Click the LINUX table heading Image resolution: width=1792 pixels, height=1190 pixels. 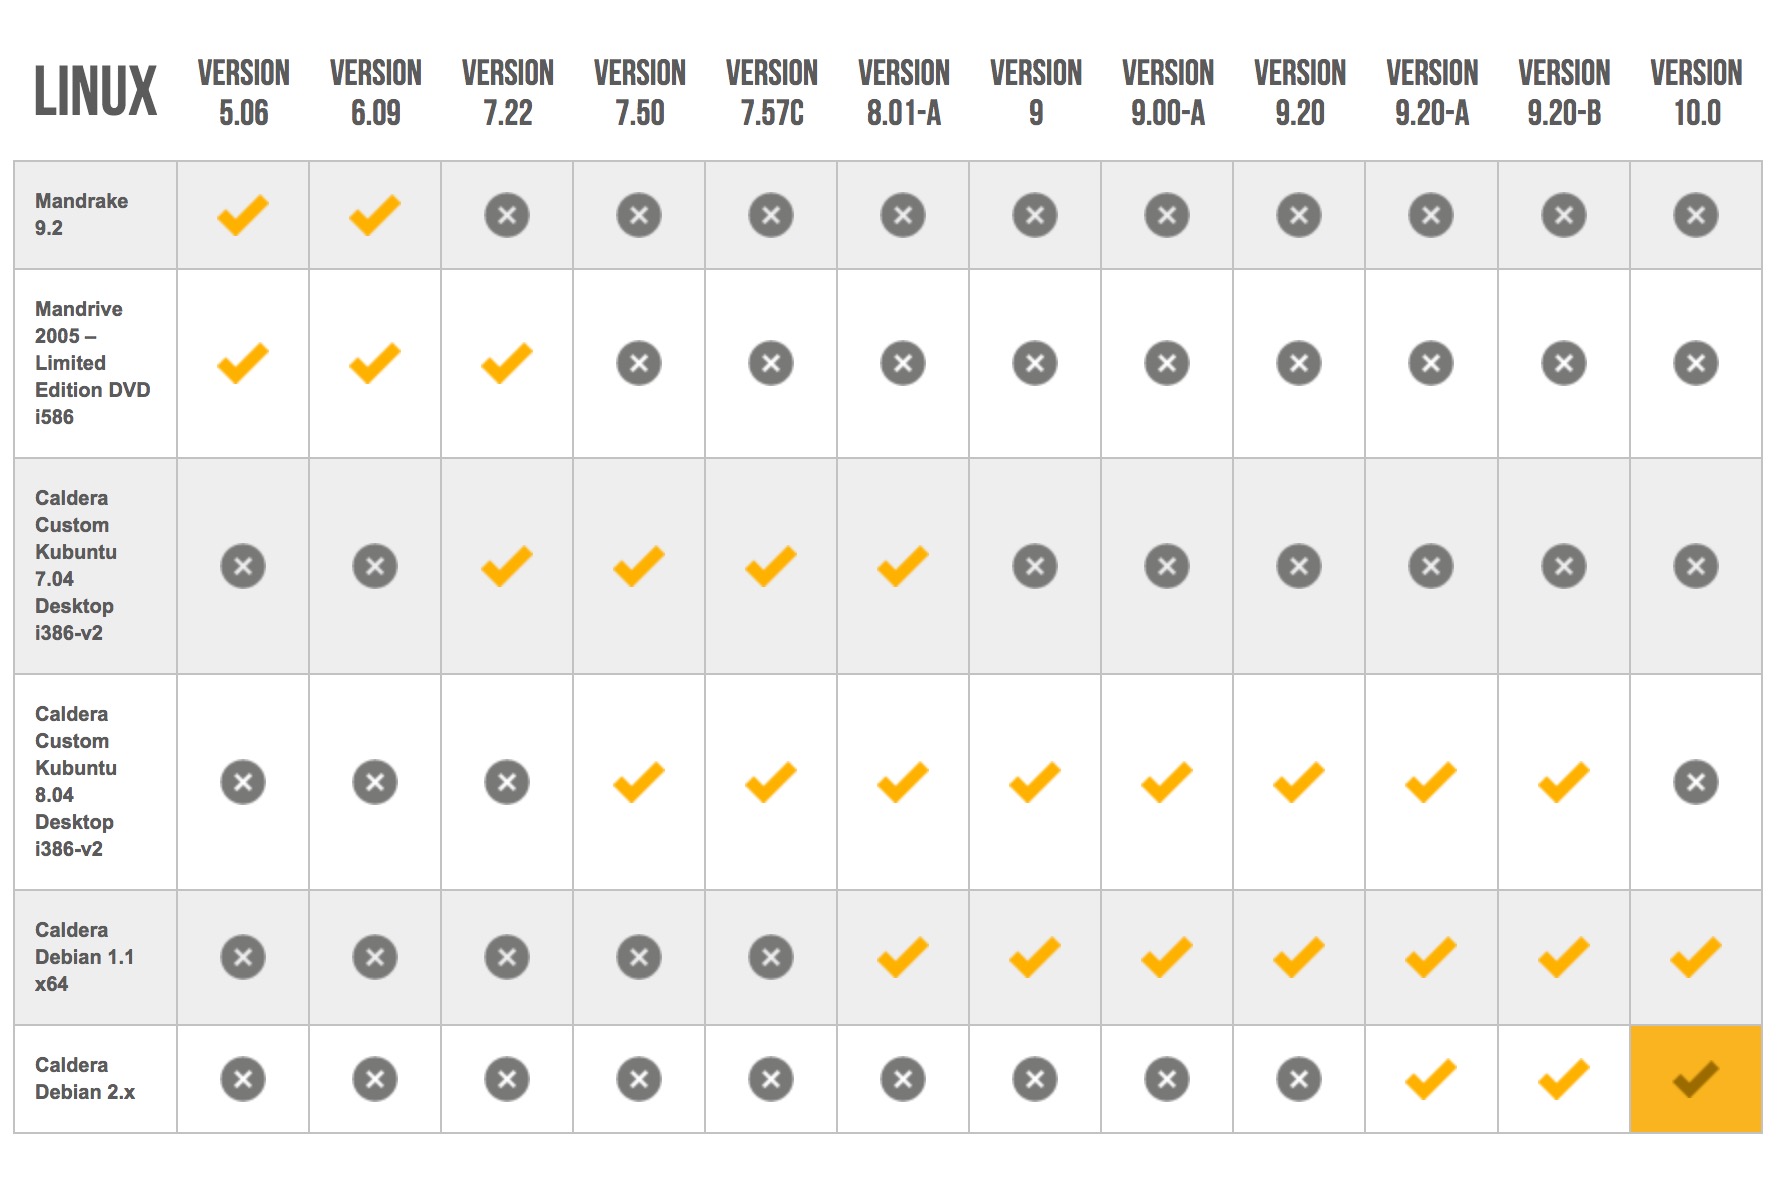click(96, 92)
